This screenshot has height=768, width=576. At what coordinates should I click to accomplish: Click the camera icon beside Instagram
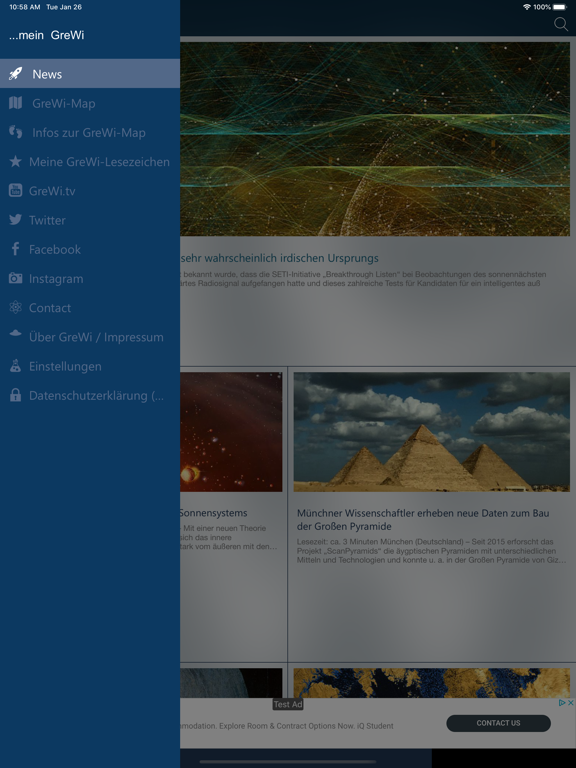(x=16, y=278)
